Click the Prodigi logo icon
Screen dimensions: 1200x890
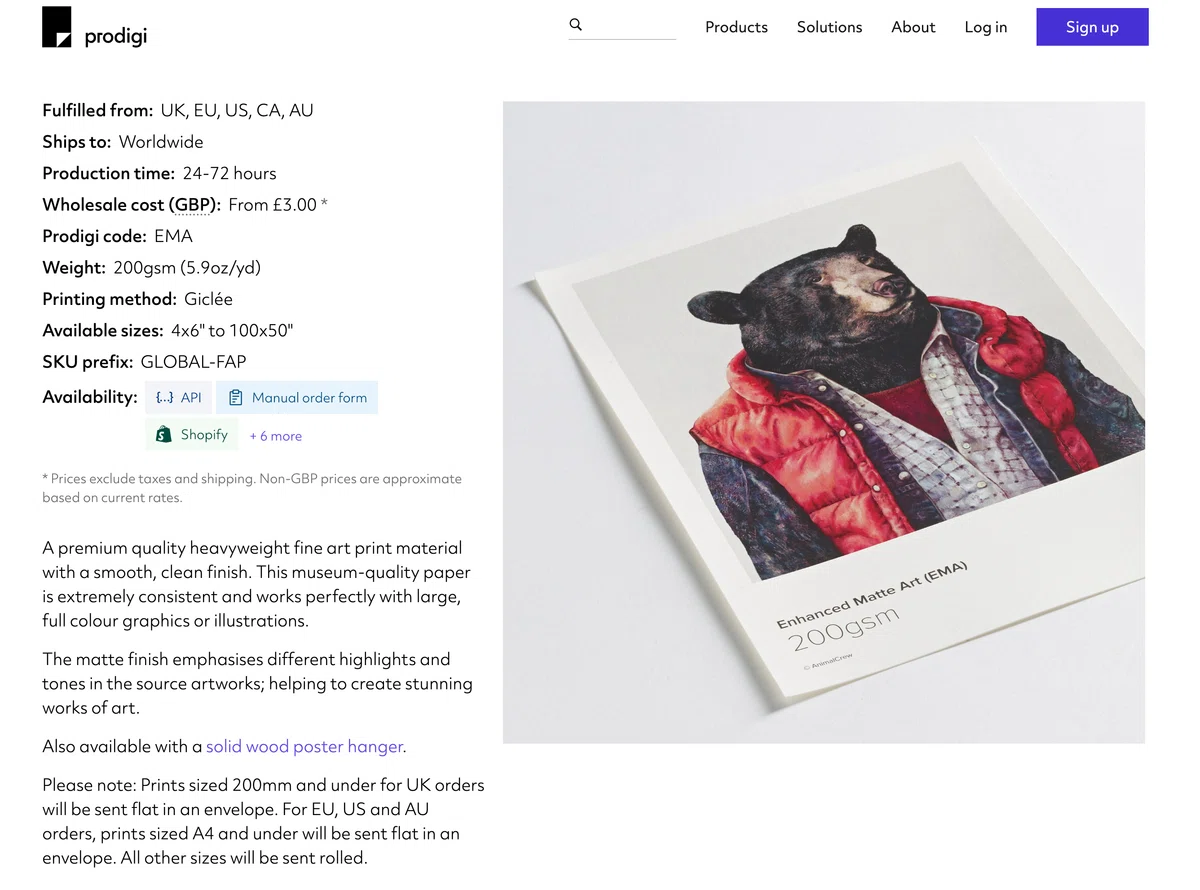click(x=57, y=27)
